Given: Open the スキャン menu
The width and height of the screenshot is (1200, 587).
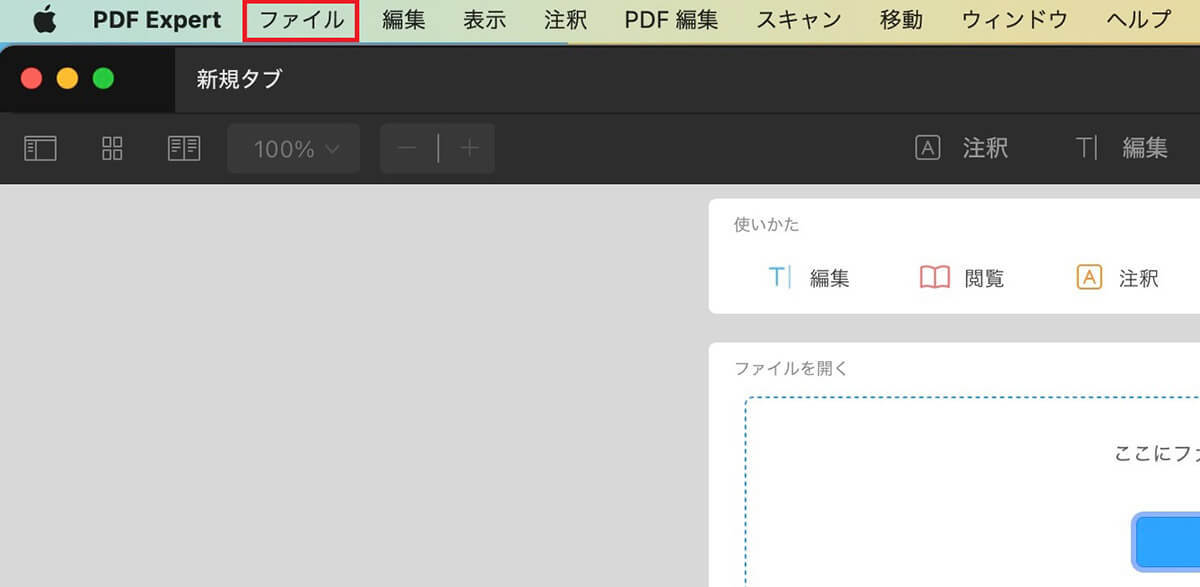Looking at the screenshot, I should [799, 19].
